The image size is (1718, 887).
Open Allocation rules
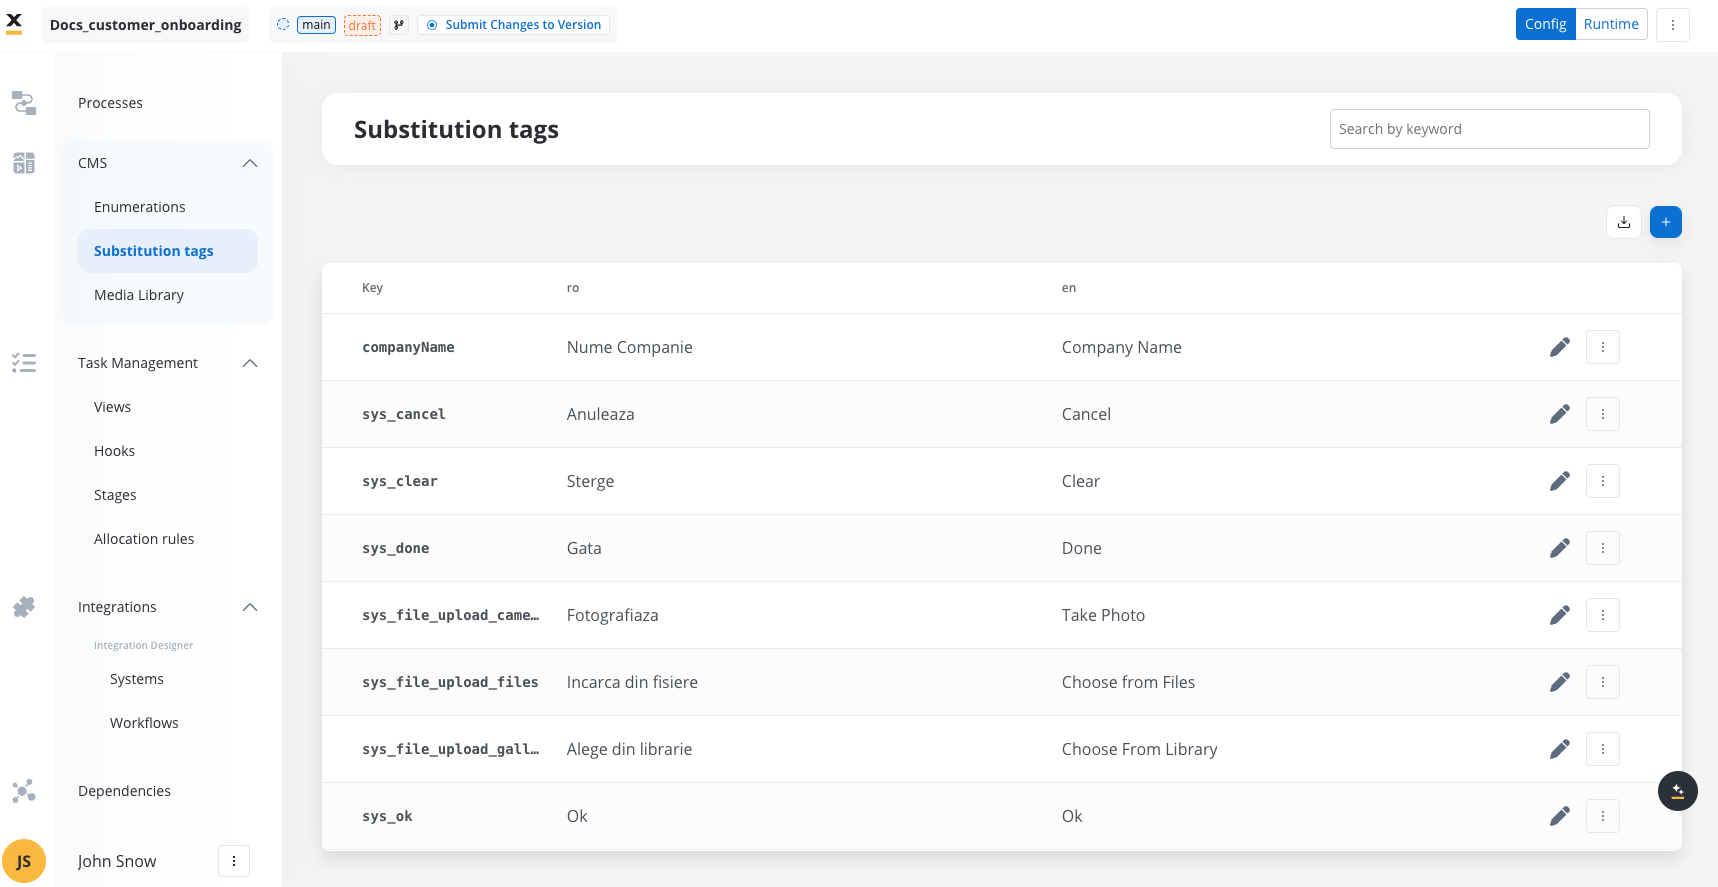point(144,539)
